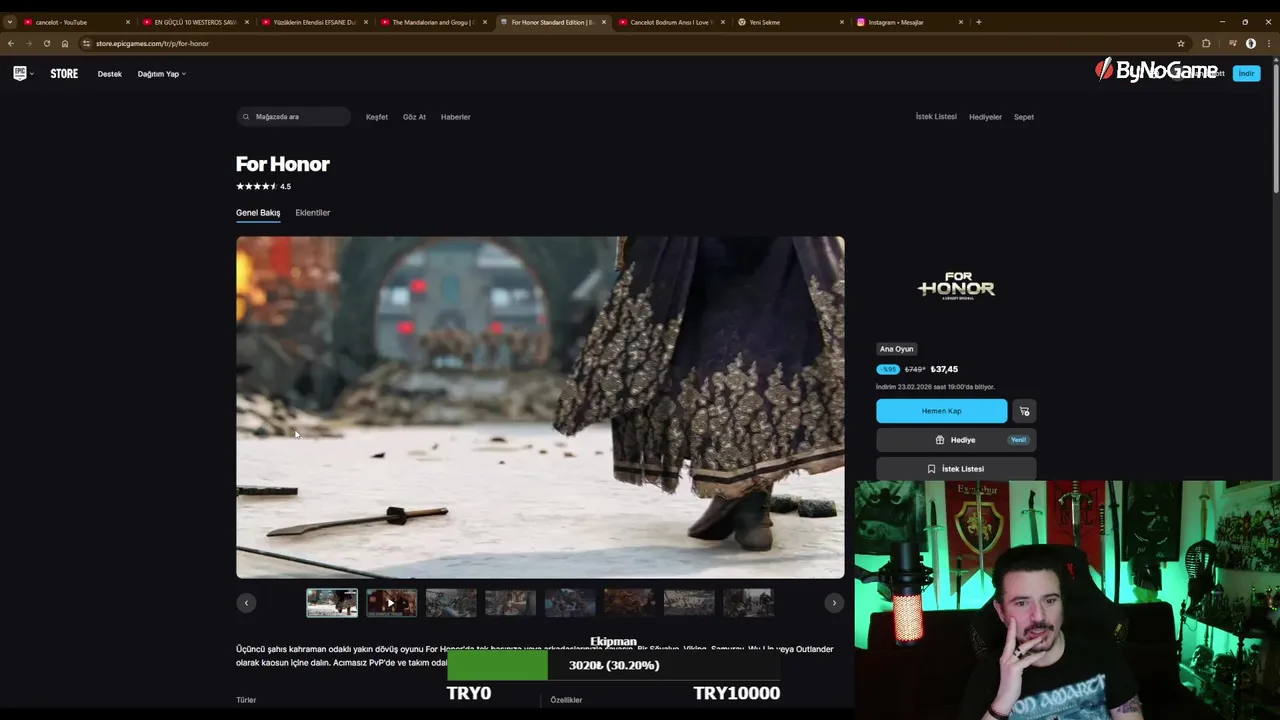Image resolution: width=1280 pixels, height=720 pixels.
Task: Open Sepet cart link
Action: tap(1024, 117)
